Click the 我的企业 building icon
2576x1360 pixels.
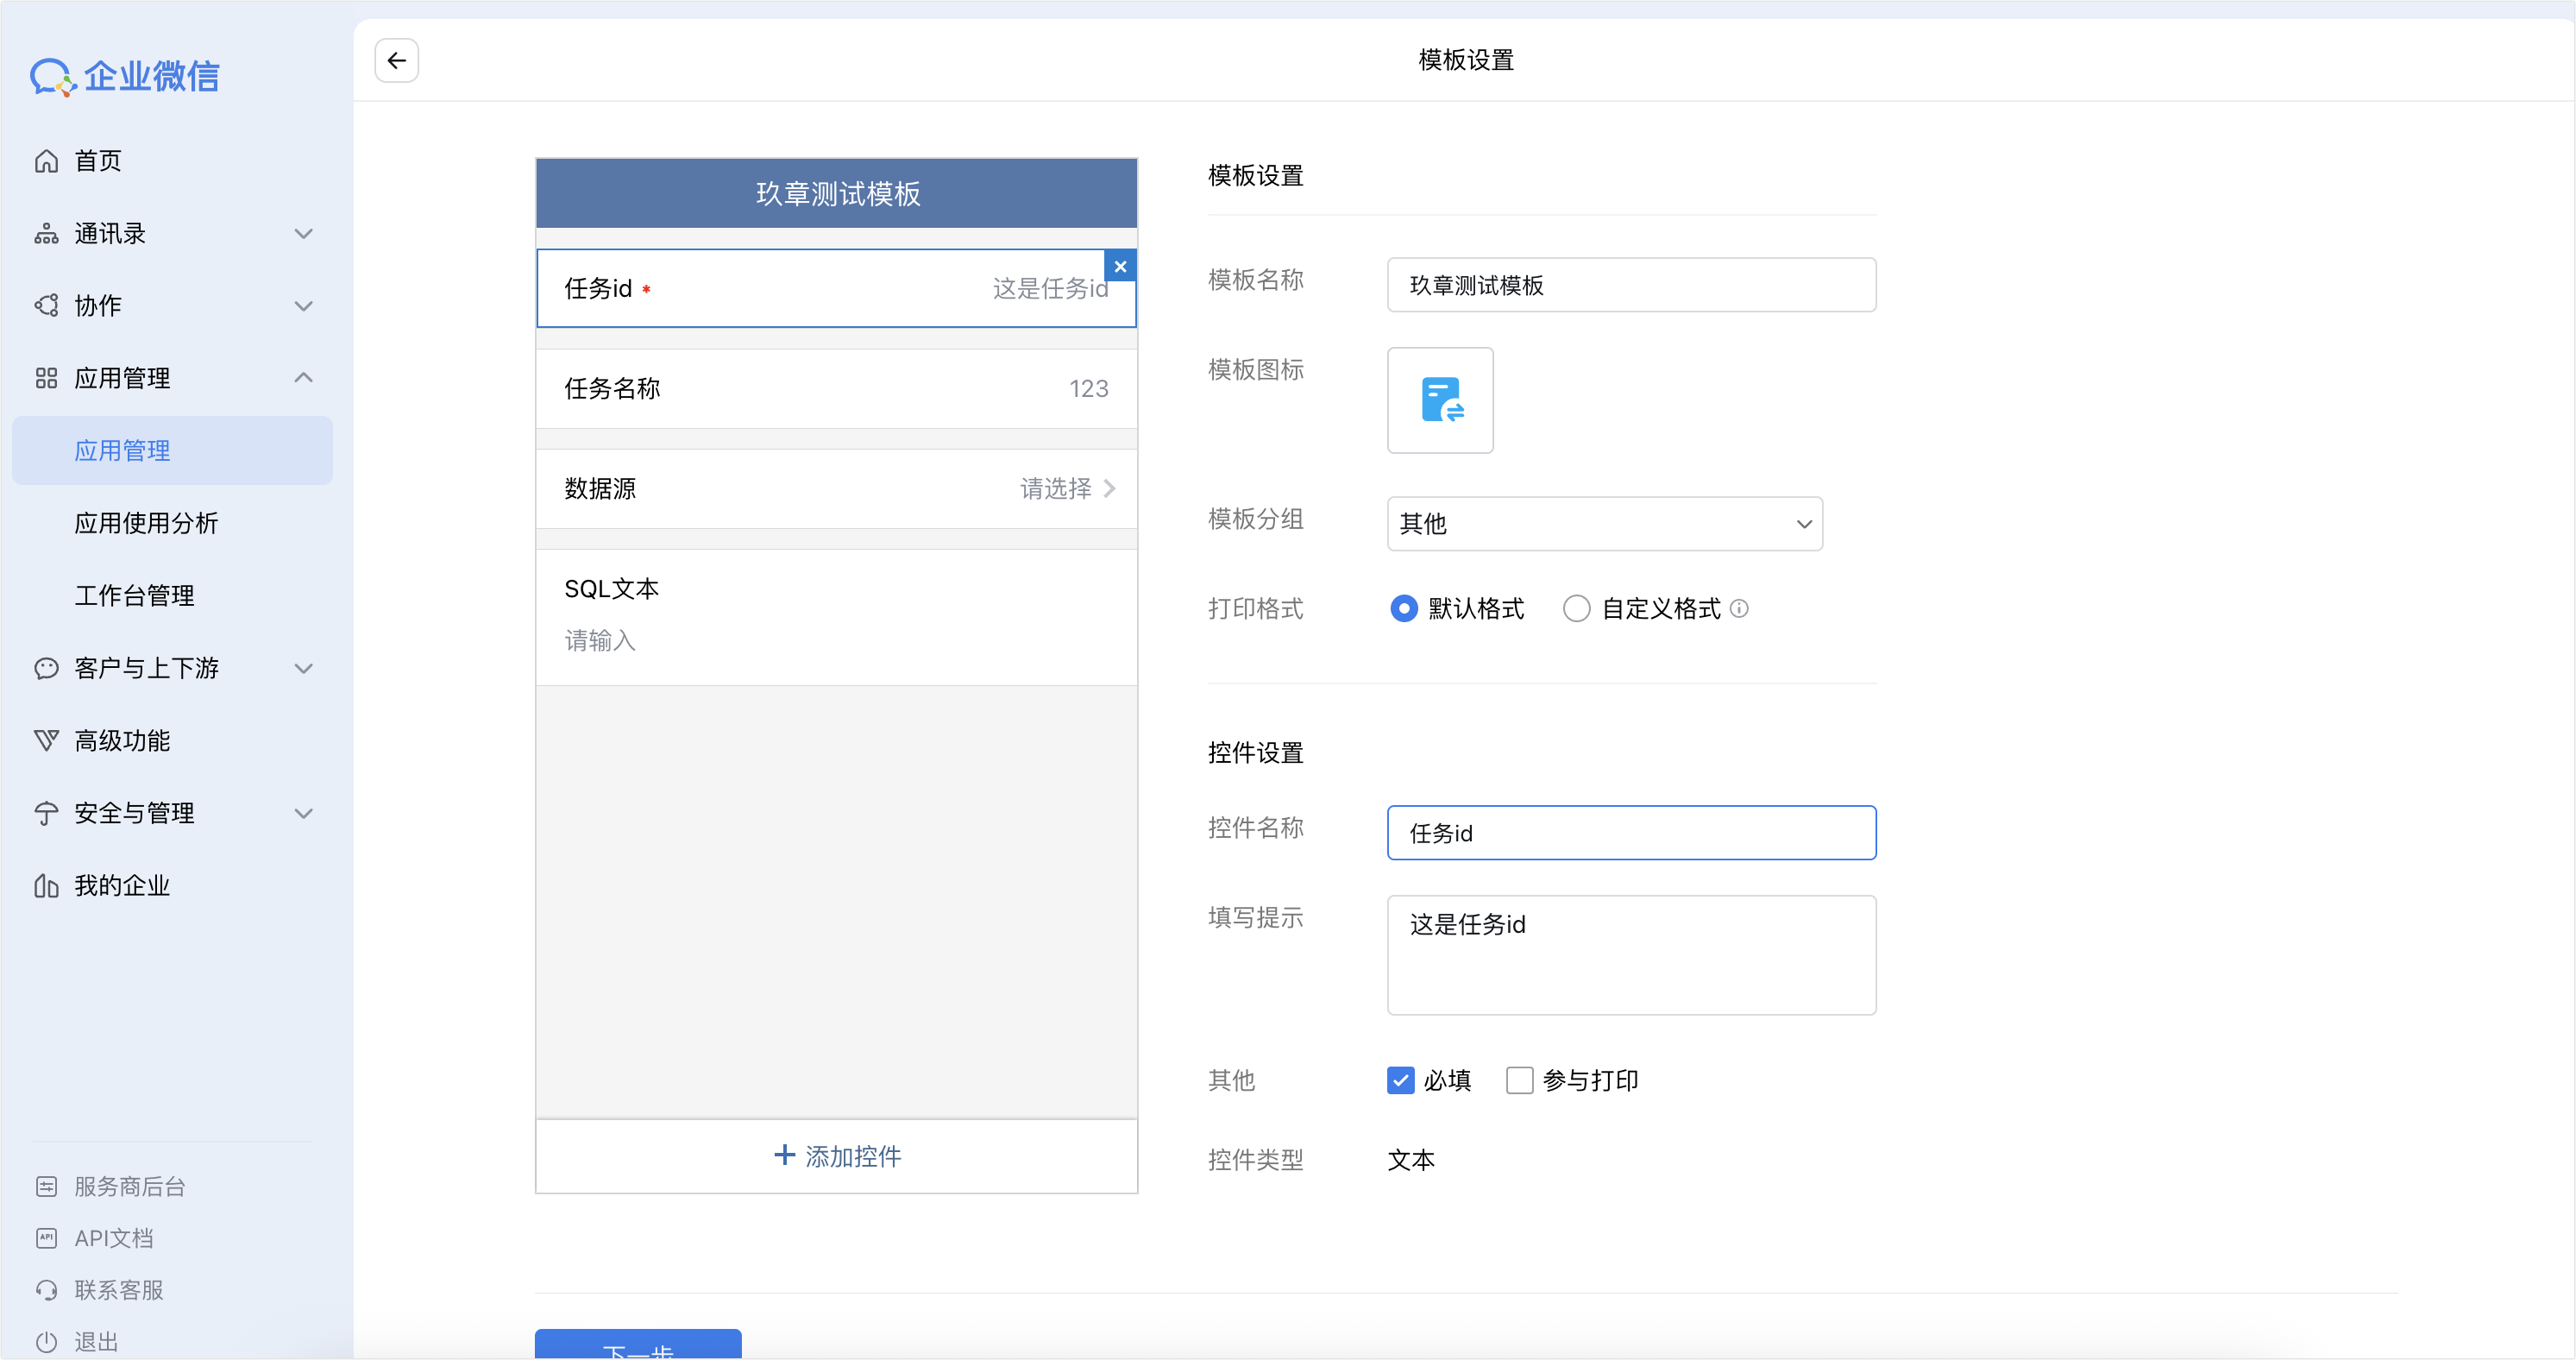pos(46,886)
